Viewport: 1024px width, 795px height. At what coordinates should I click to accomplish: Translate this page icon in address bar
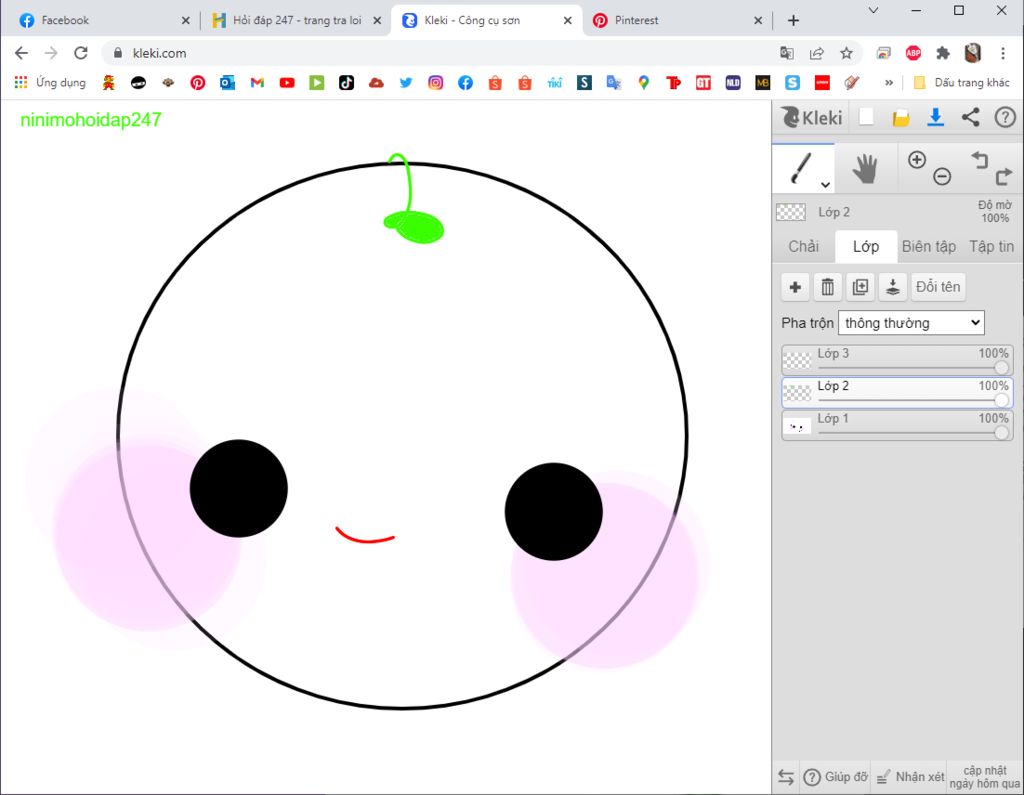pos(787,53)
